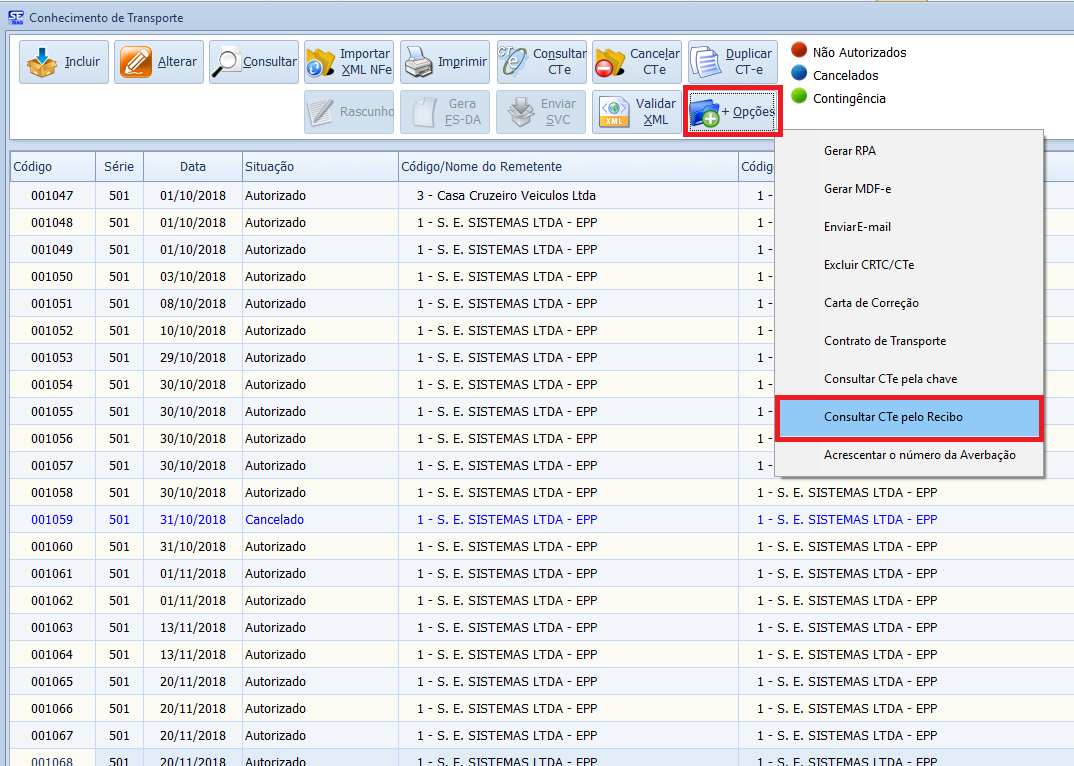Click the Imprimir printer icon
The width and height of the screenshot is (1074, 766).
pyautogui.click(x=418, y=62)
